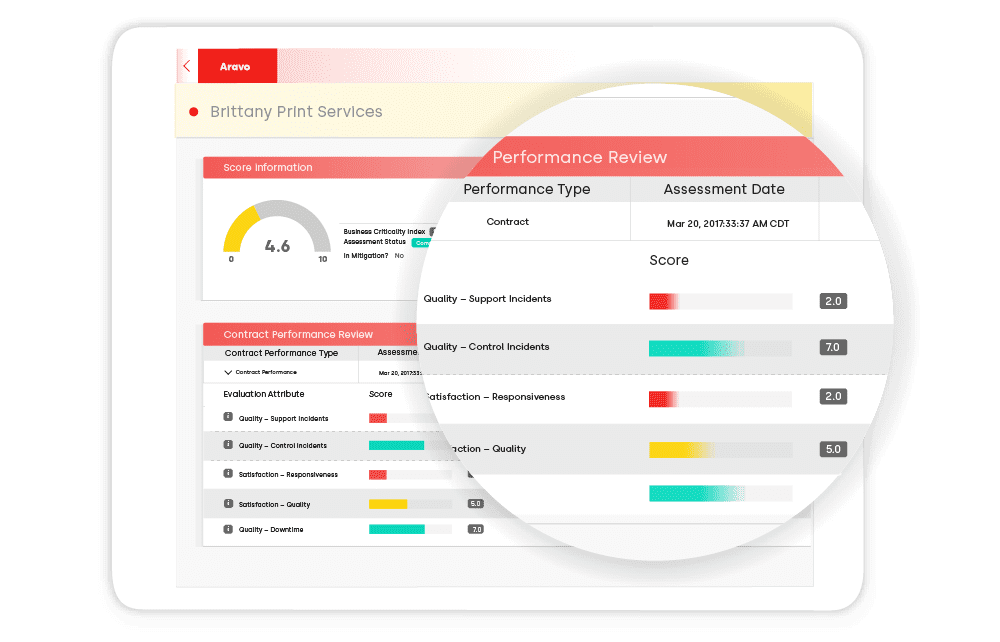
Task: Open info for Quality – Support Incidents attribute
Action: coord(228,418)
